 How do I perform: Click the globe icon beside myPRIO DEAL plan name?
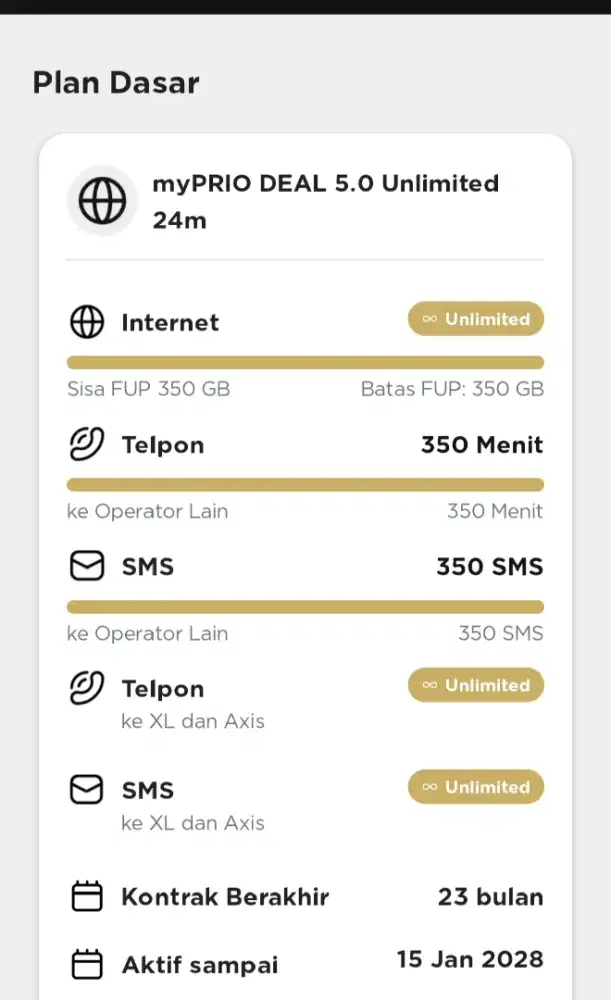point(100,200)
